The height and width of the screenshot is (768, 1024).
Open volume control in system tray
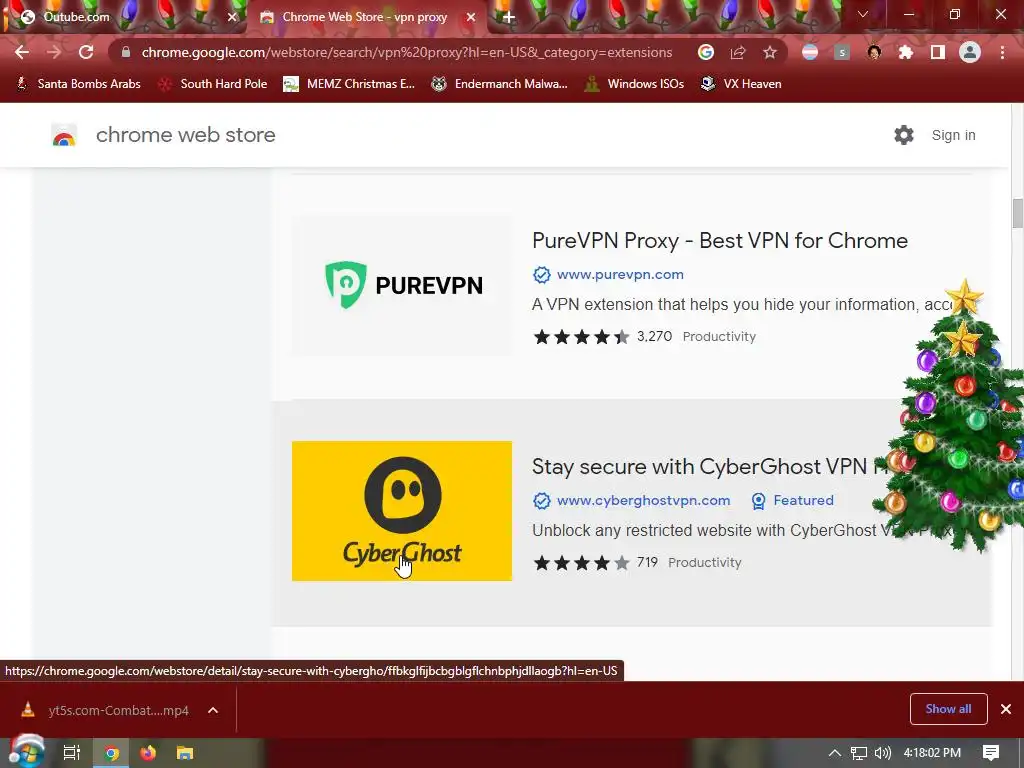882,753
